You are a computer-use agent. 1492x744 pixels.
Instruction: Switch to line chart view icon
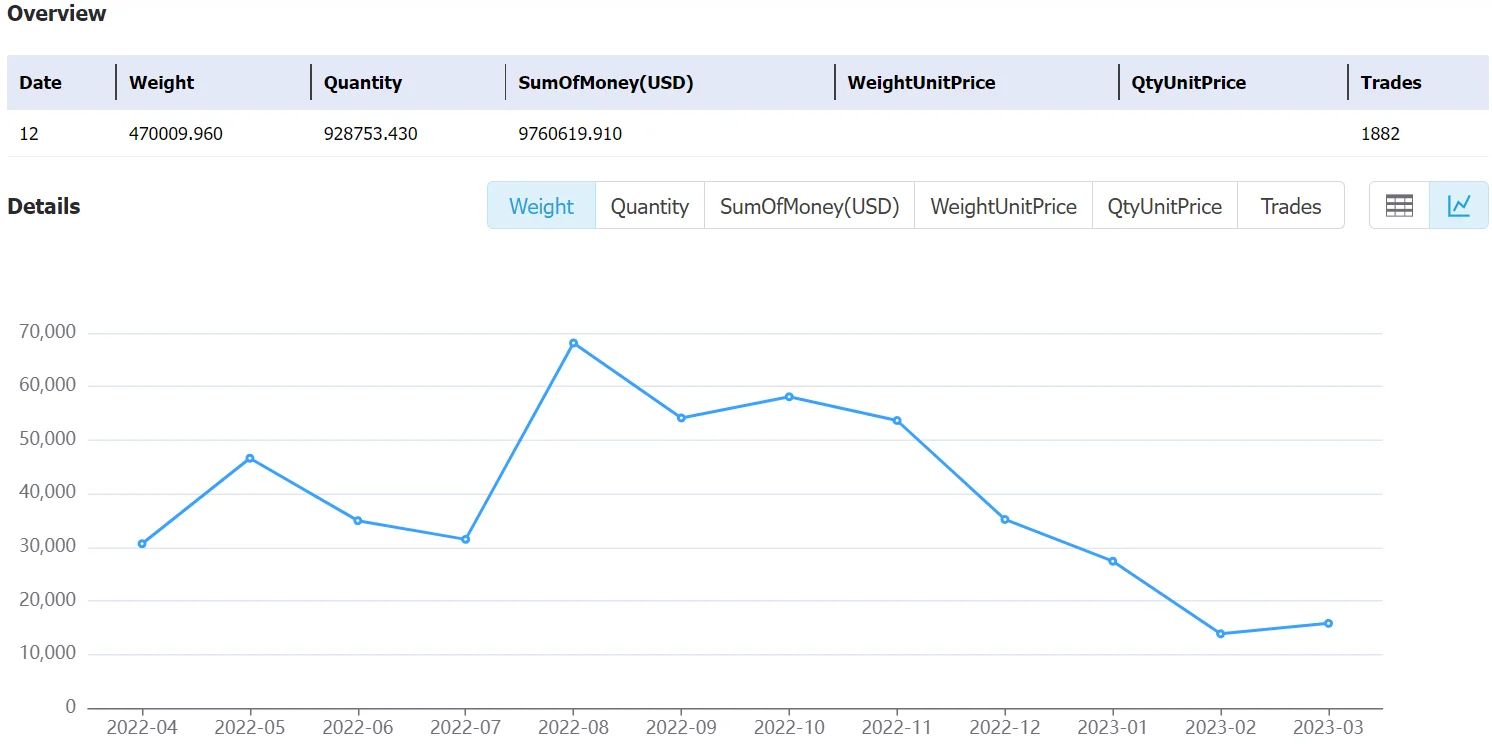coord(1459,205)
